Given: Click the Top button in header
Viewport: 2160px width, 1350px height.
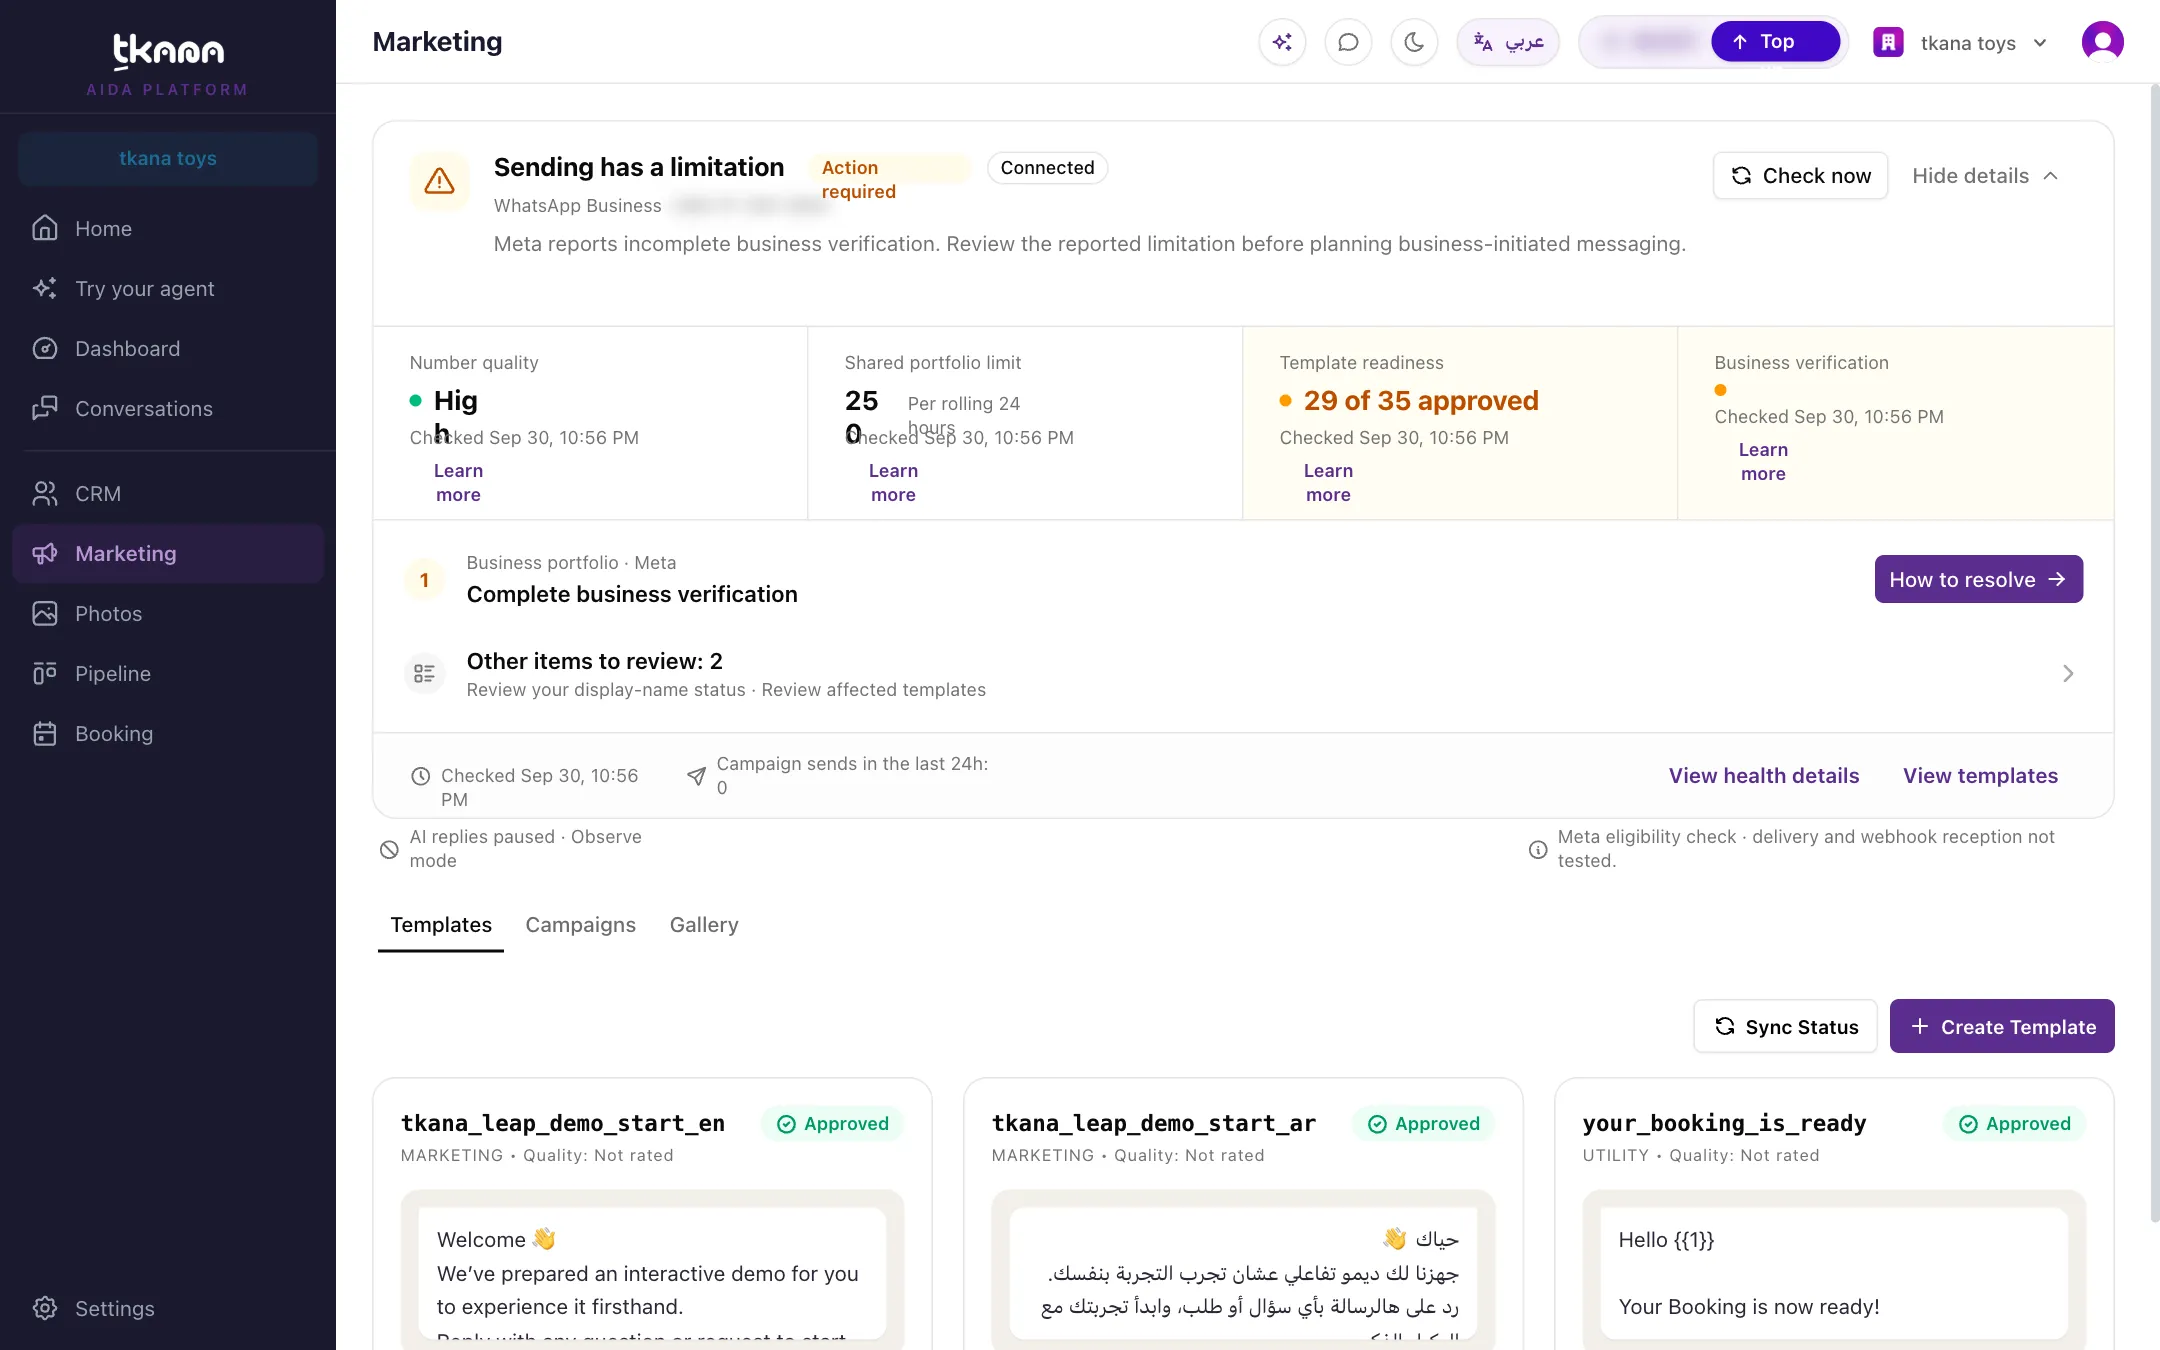Looking at the screenshot, I should pos(1775,42).
